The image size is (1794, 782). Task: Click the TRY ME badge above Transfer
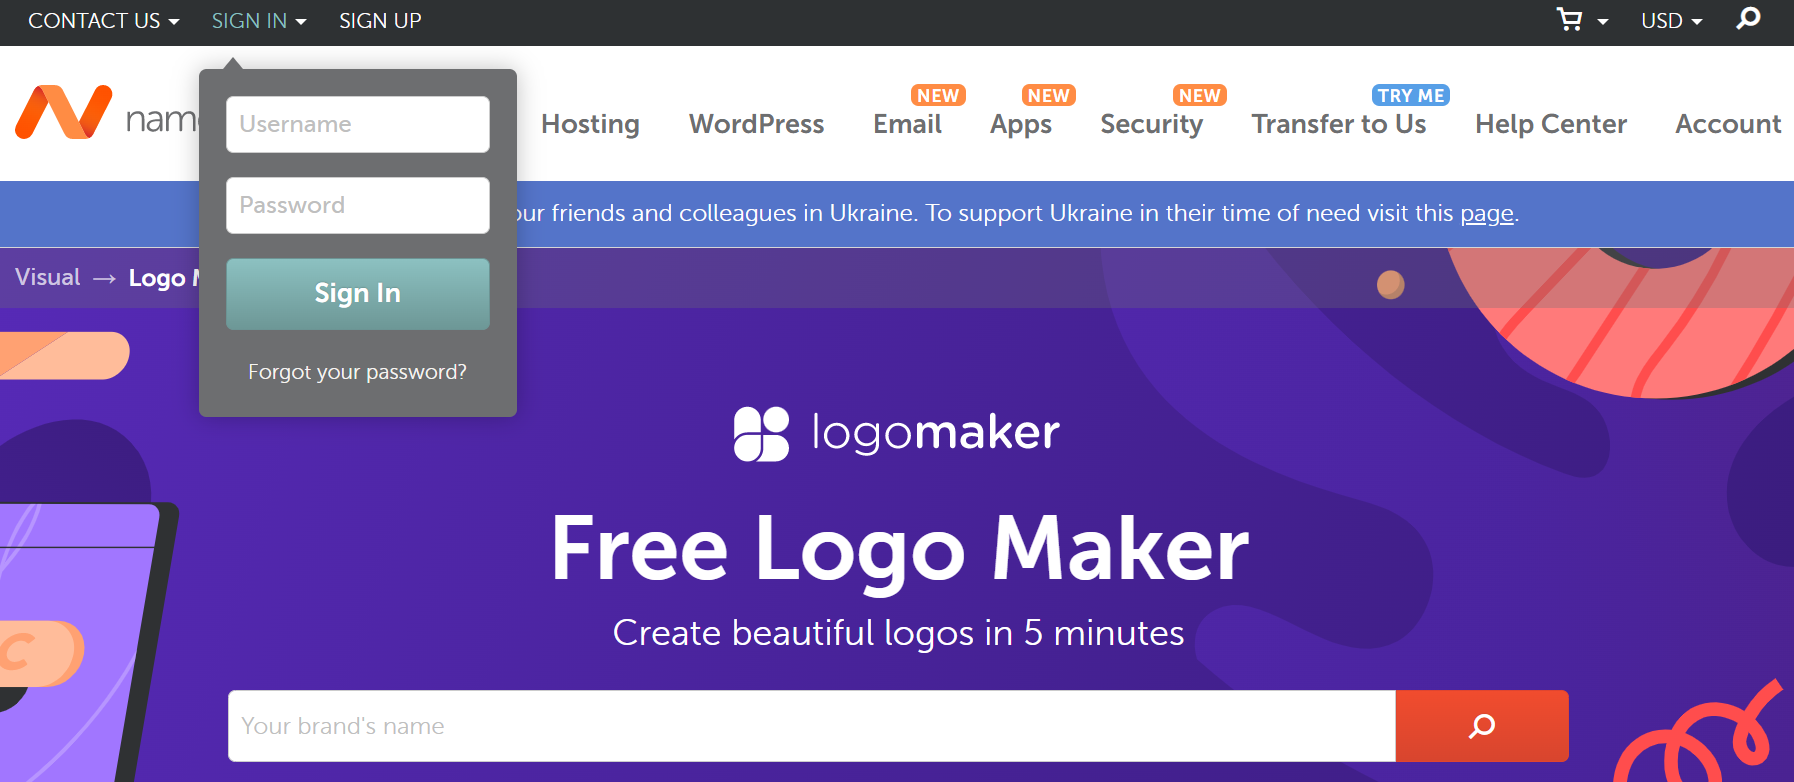(x=1411, y=95)
